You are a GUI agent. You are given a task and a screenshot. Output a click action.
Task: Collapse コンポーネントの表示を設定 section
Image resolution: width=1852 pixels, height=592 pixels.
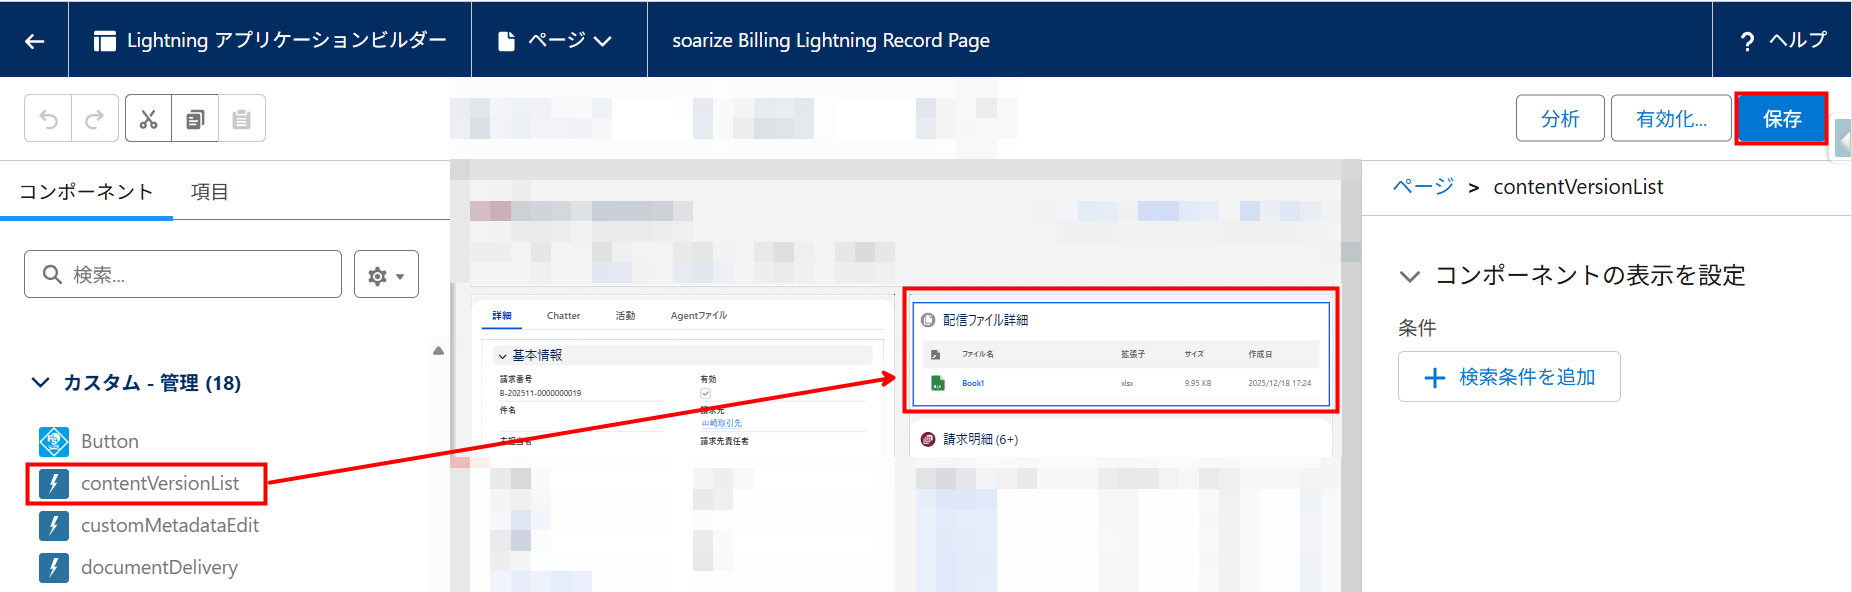point(1410,276)
